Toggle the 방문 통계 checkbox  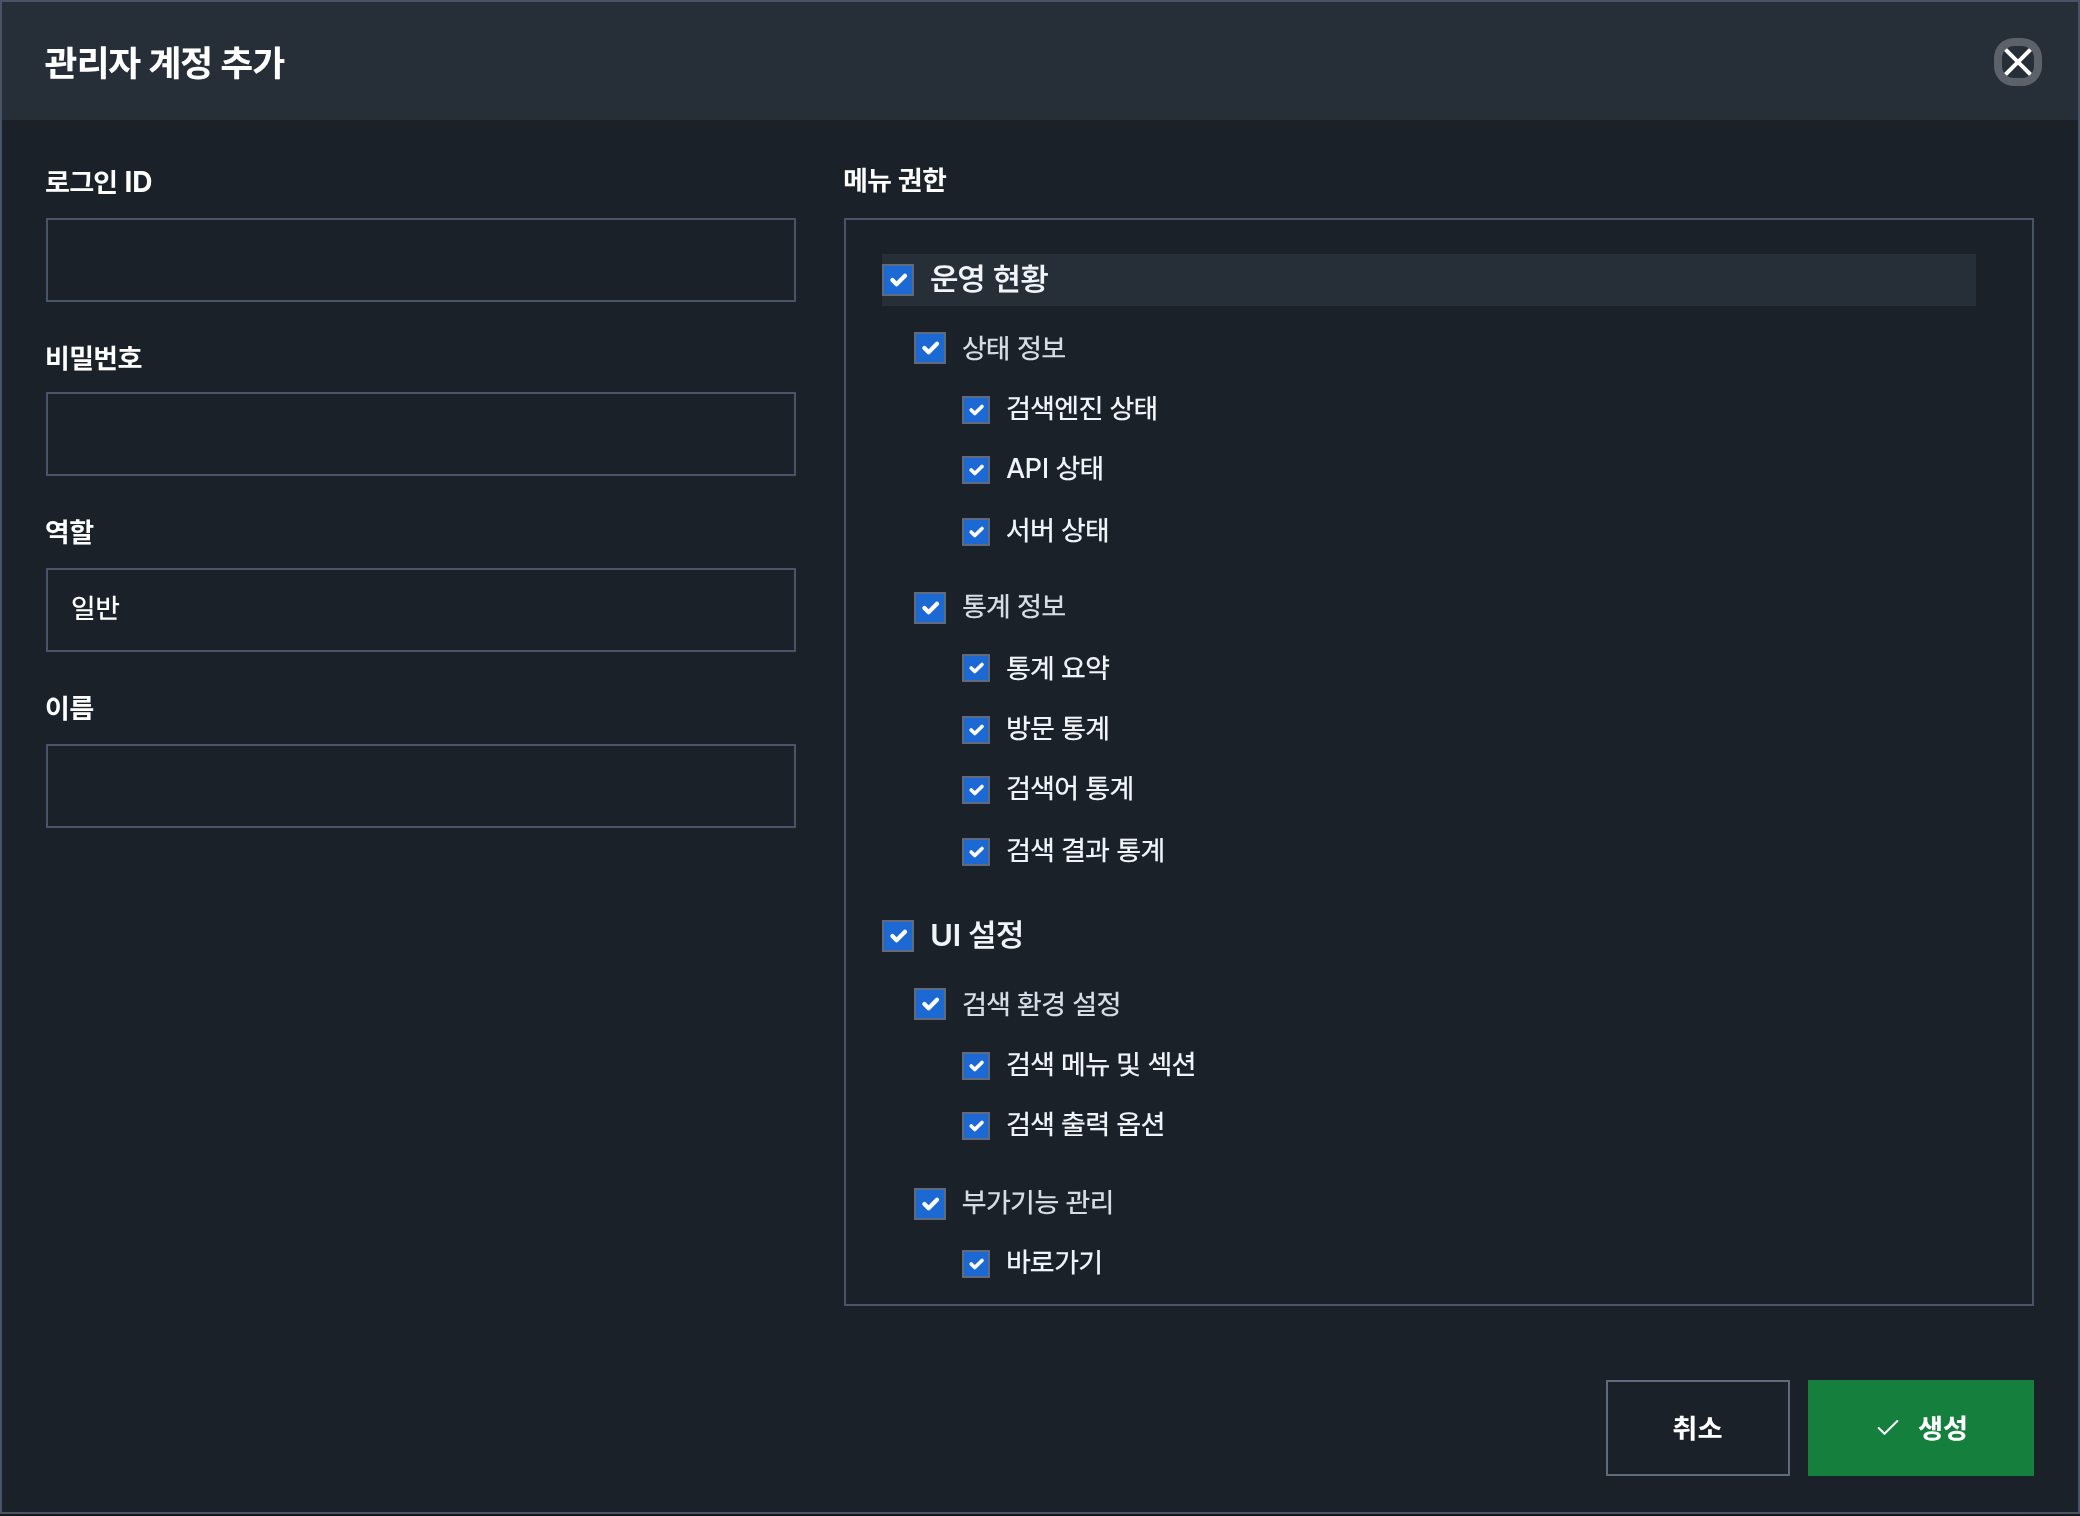tap(976, 730)
